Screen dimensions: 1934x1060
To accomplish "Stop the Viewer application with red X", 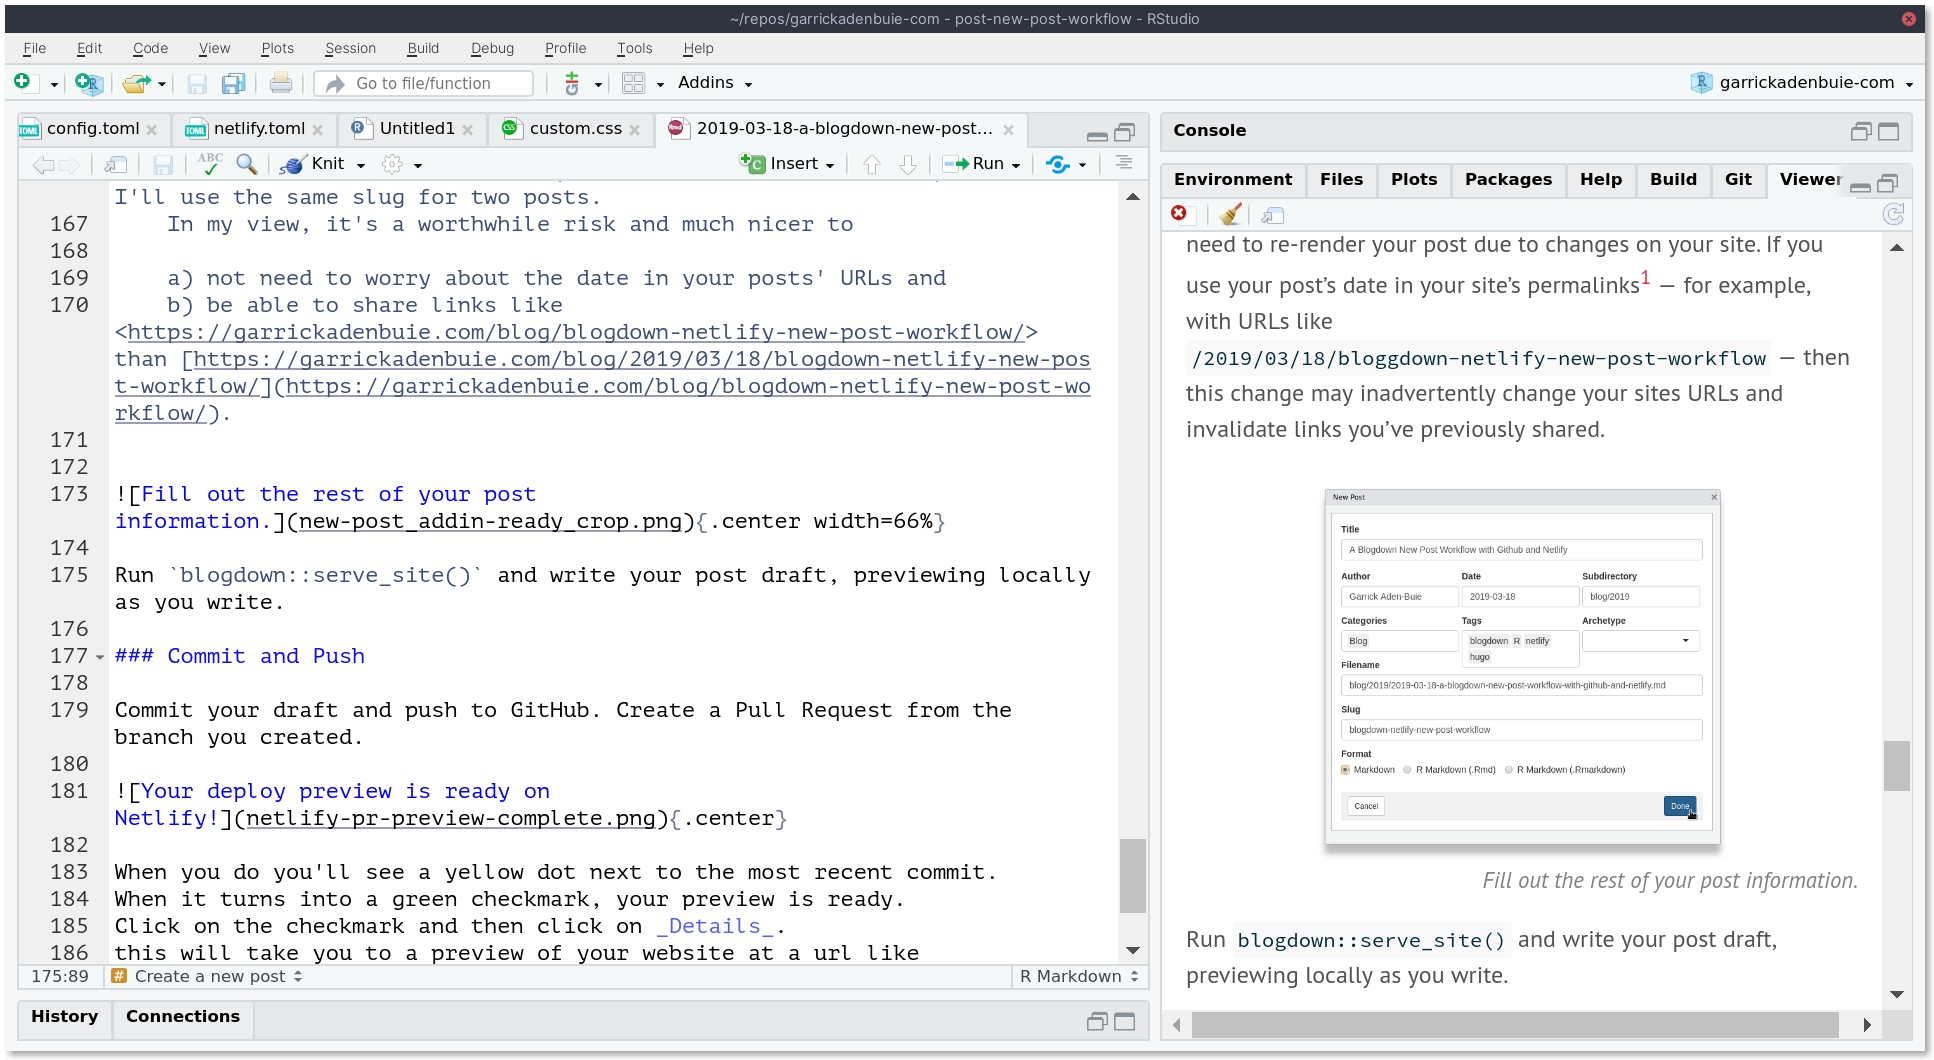I will [1179, 213].
